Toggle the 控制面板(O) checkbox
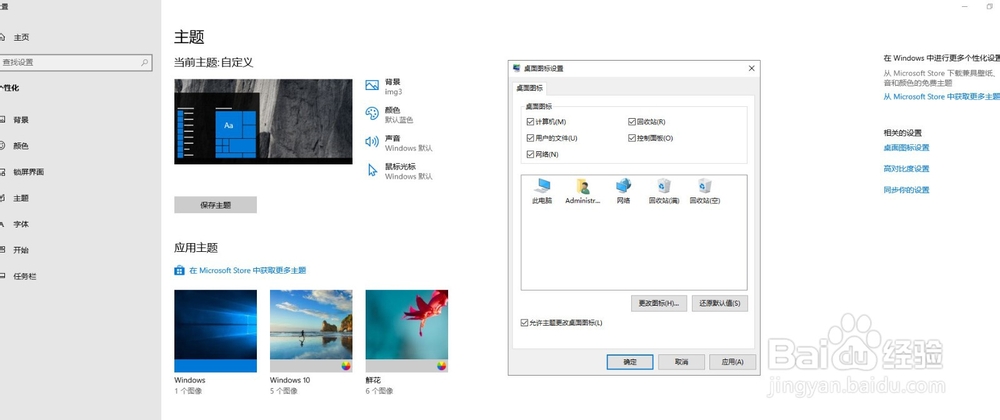Viewport: 1000px width, 420px height. pos(631,138)
